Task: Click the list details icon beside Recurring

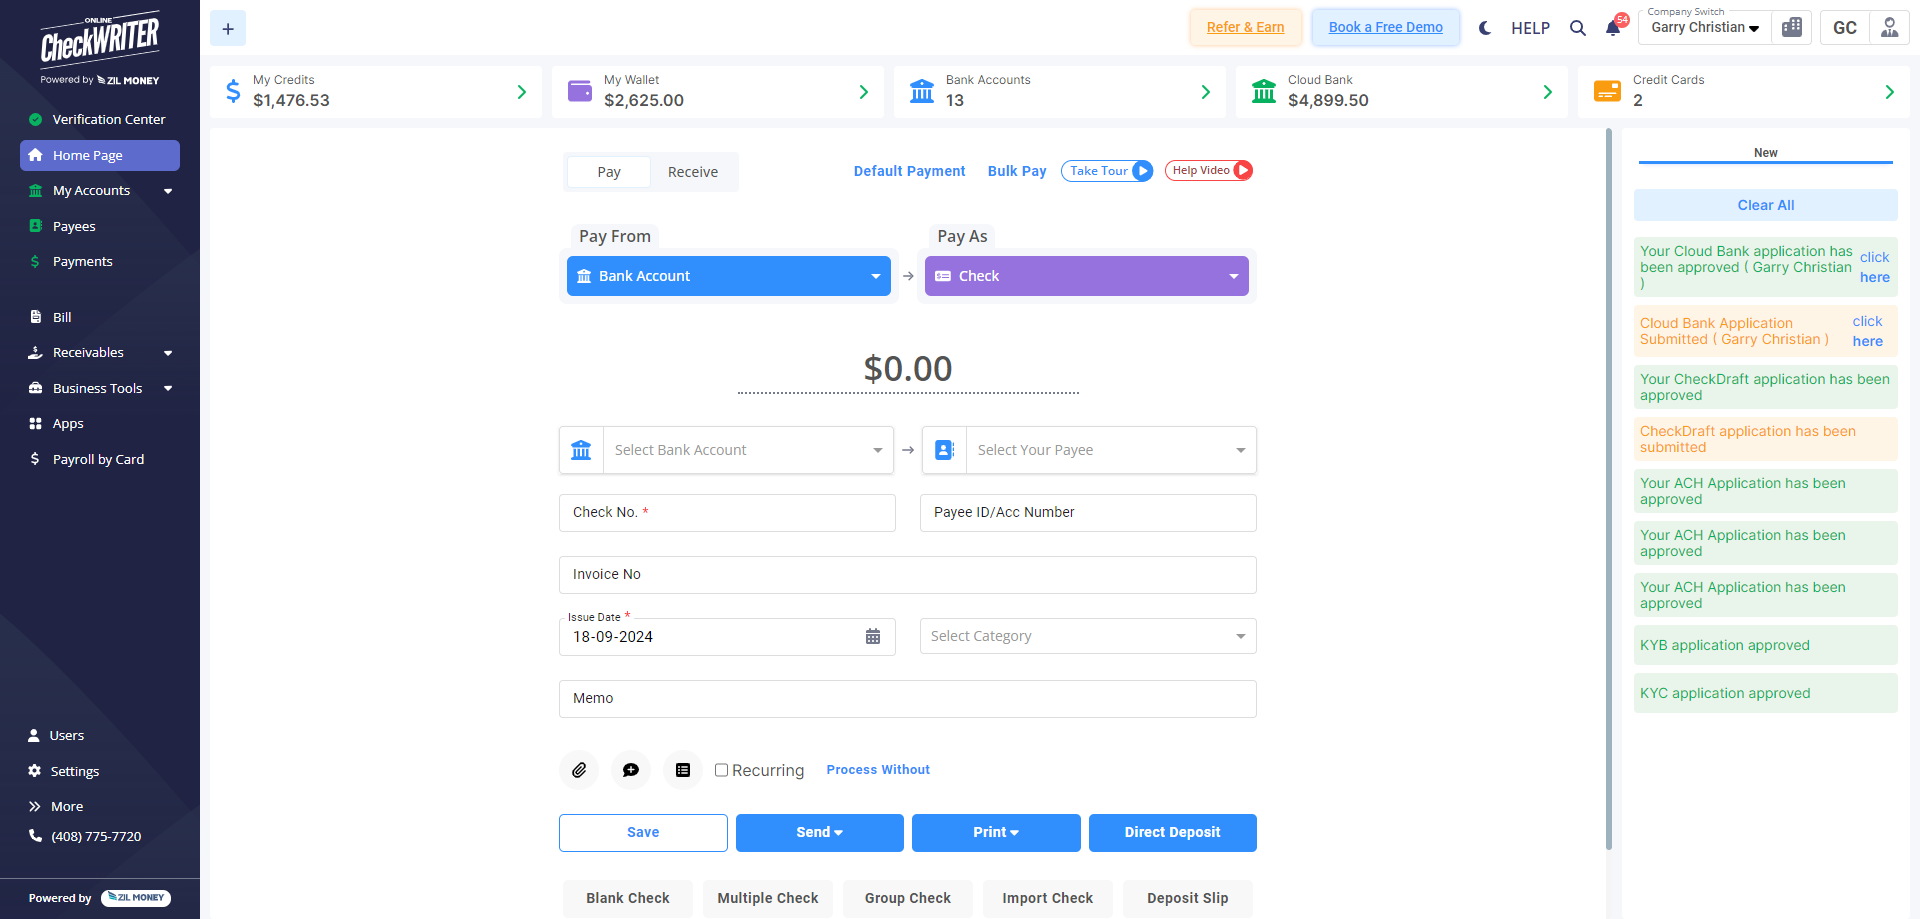Action: 683,770
